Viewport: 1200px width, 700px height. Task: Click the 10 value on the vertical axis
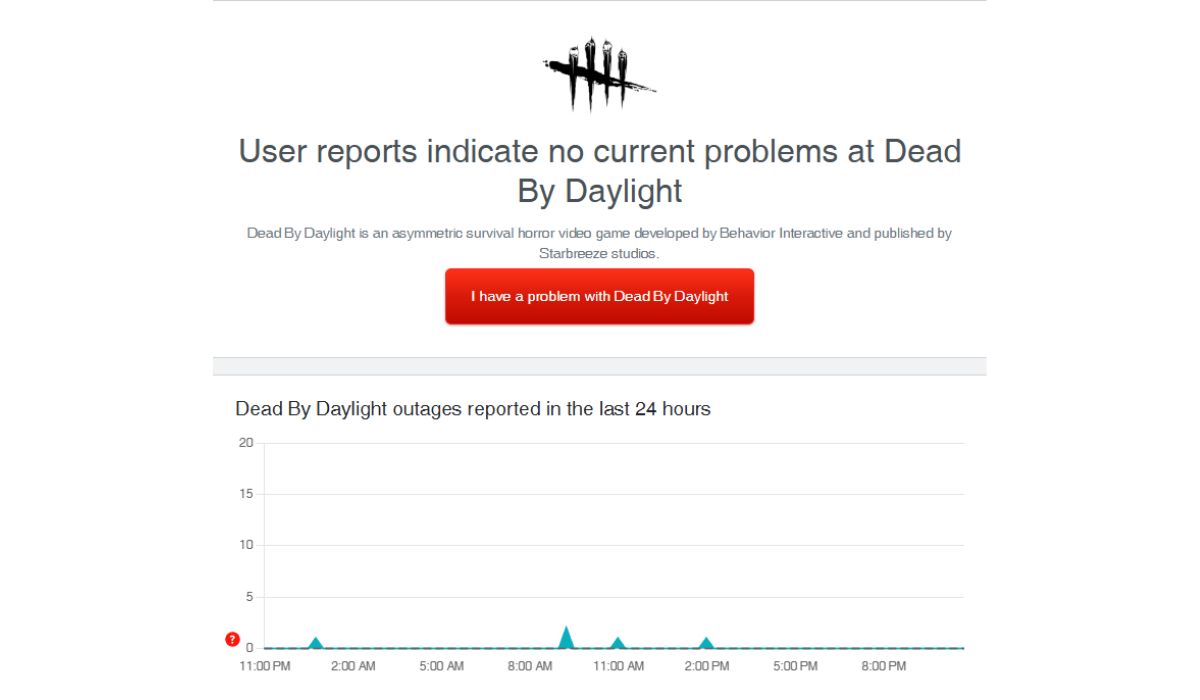246,545
